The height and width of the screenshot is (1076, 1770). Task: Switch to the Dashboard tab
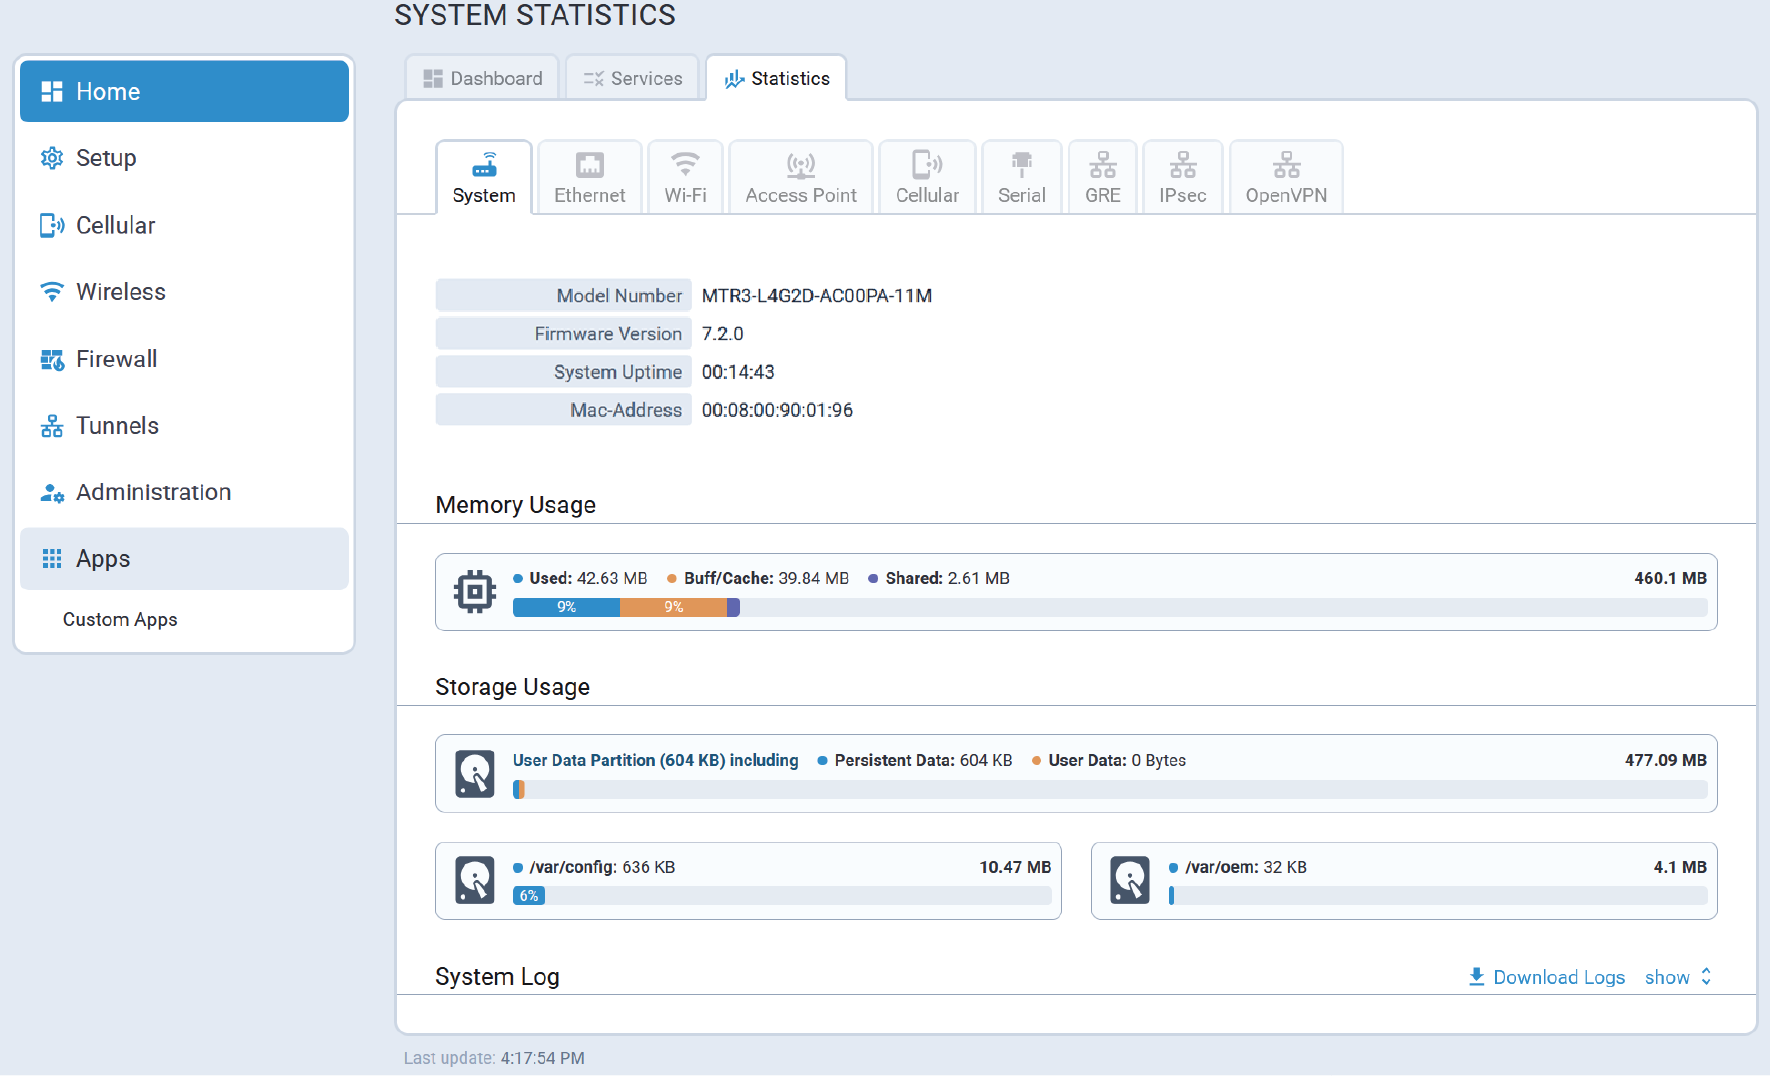(x=483, y=78)
